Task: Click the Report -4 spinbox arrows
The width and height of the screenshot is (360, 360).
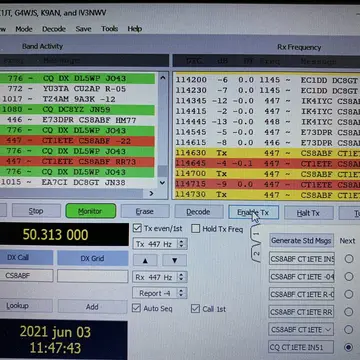Action: (x=182, y=293)
